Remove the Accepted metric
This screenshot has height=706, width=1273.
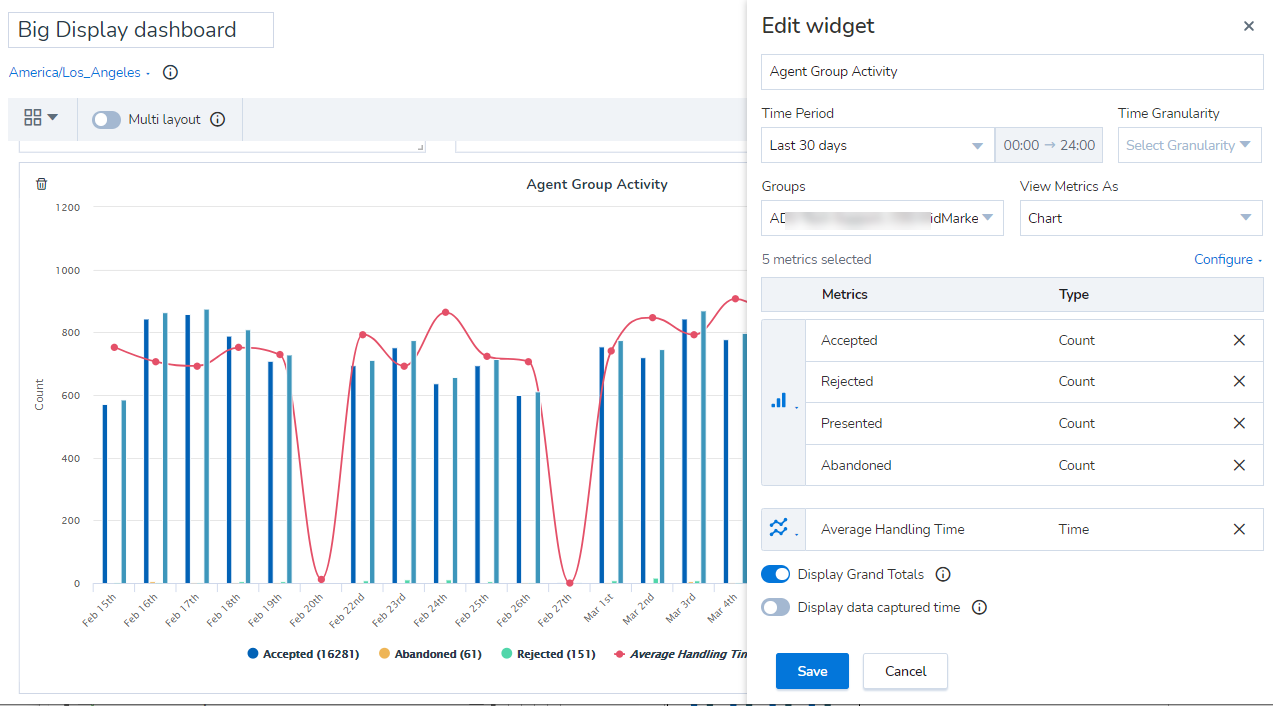[1239, 340]
